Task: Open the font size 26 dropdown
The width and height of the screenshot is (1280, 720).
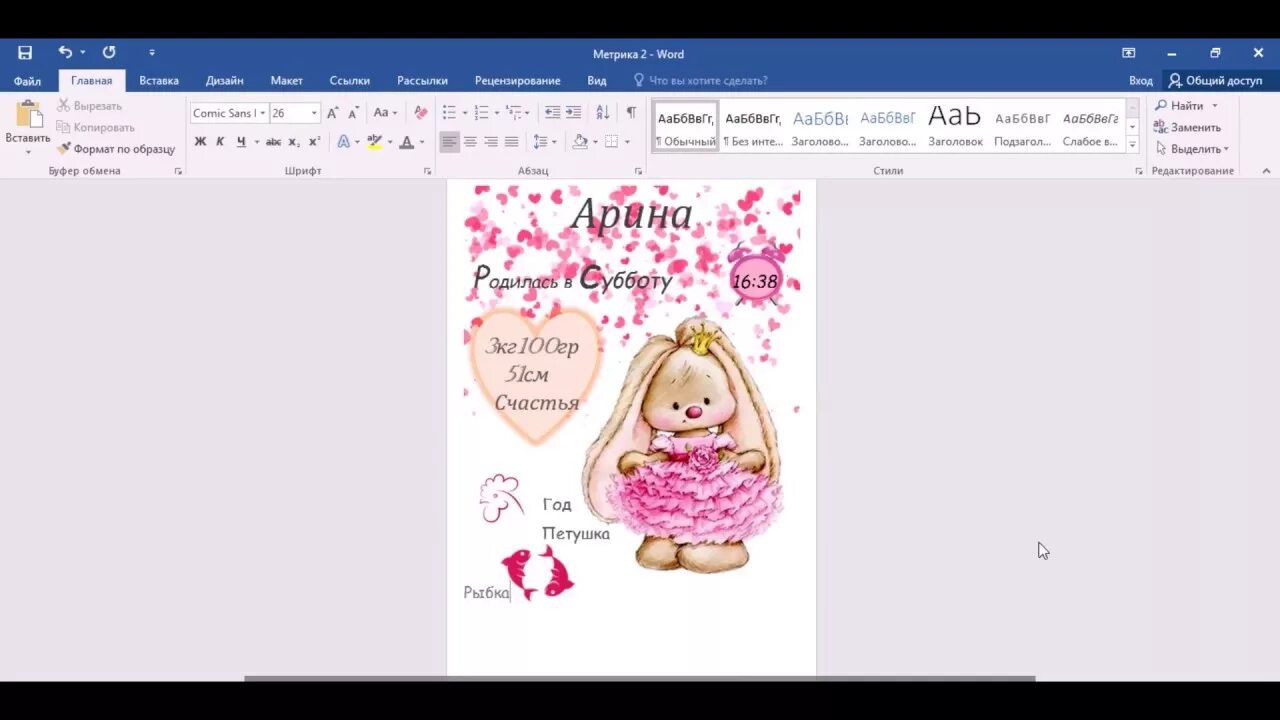Action: click(314, 113)
